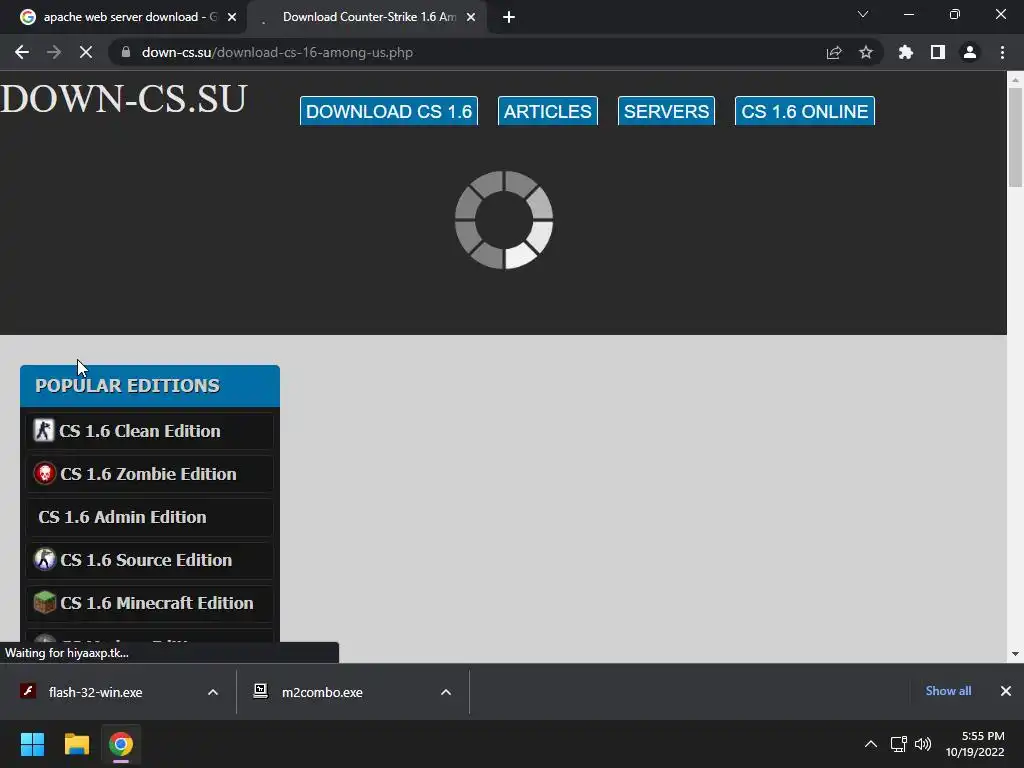Open the Extensions puzzle icon
The image size is (1024, 768).
[906, 52]
